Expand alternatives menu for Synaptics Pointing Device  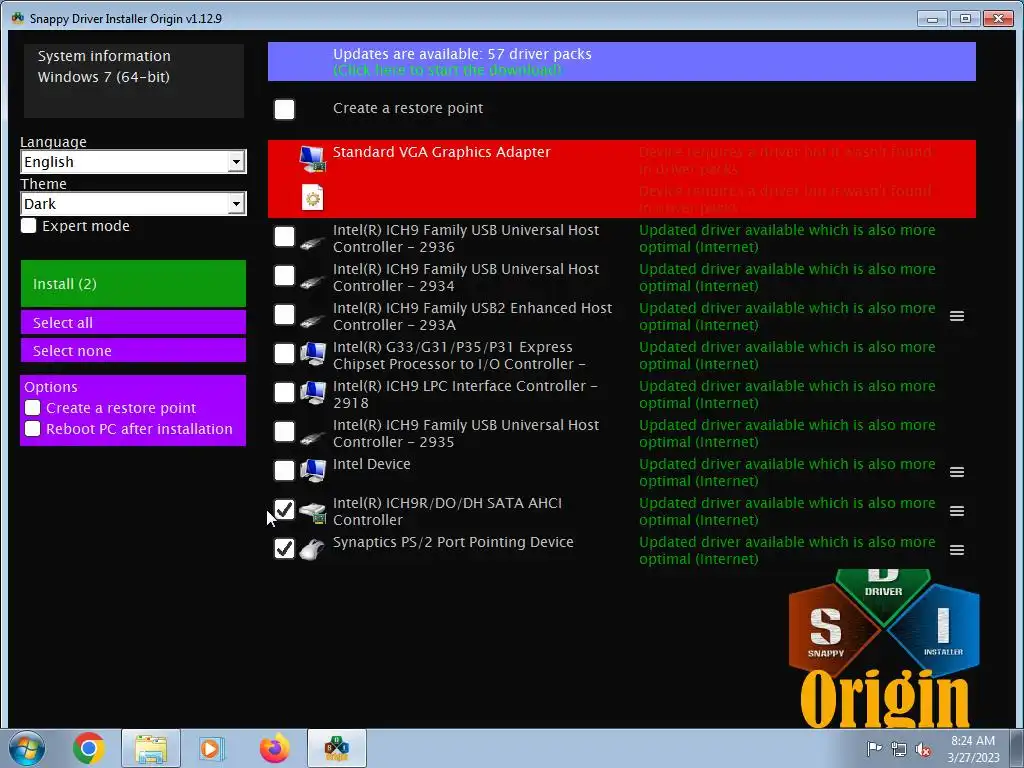pos(957,550)
